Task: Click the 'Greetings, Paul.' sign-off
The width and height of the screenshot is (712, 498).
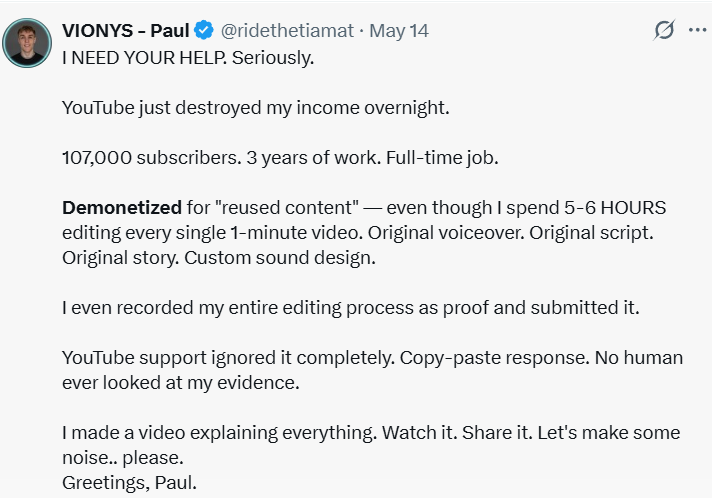Action: click(x=129, y=483)
